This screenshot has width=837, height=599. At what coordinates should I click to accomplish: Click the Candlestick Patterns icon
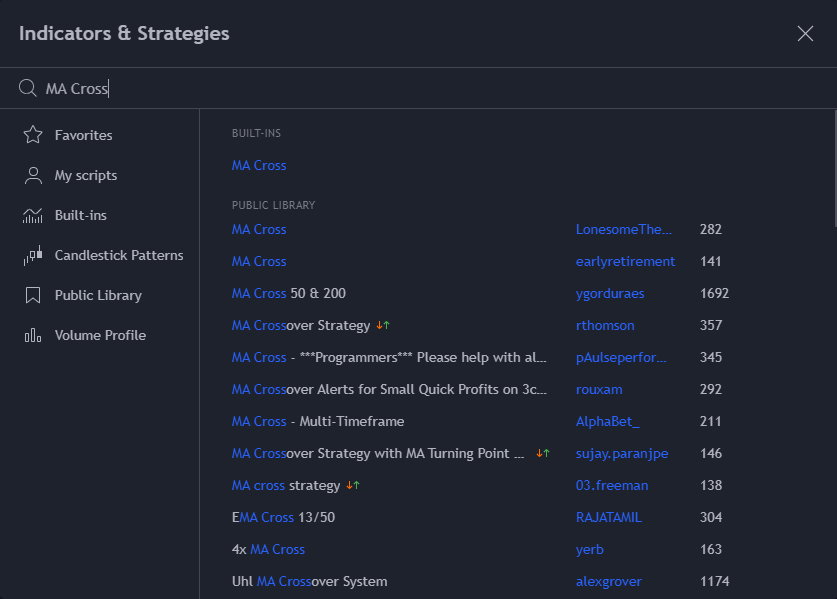pyautogui.click(x=33, y=255)
